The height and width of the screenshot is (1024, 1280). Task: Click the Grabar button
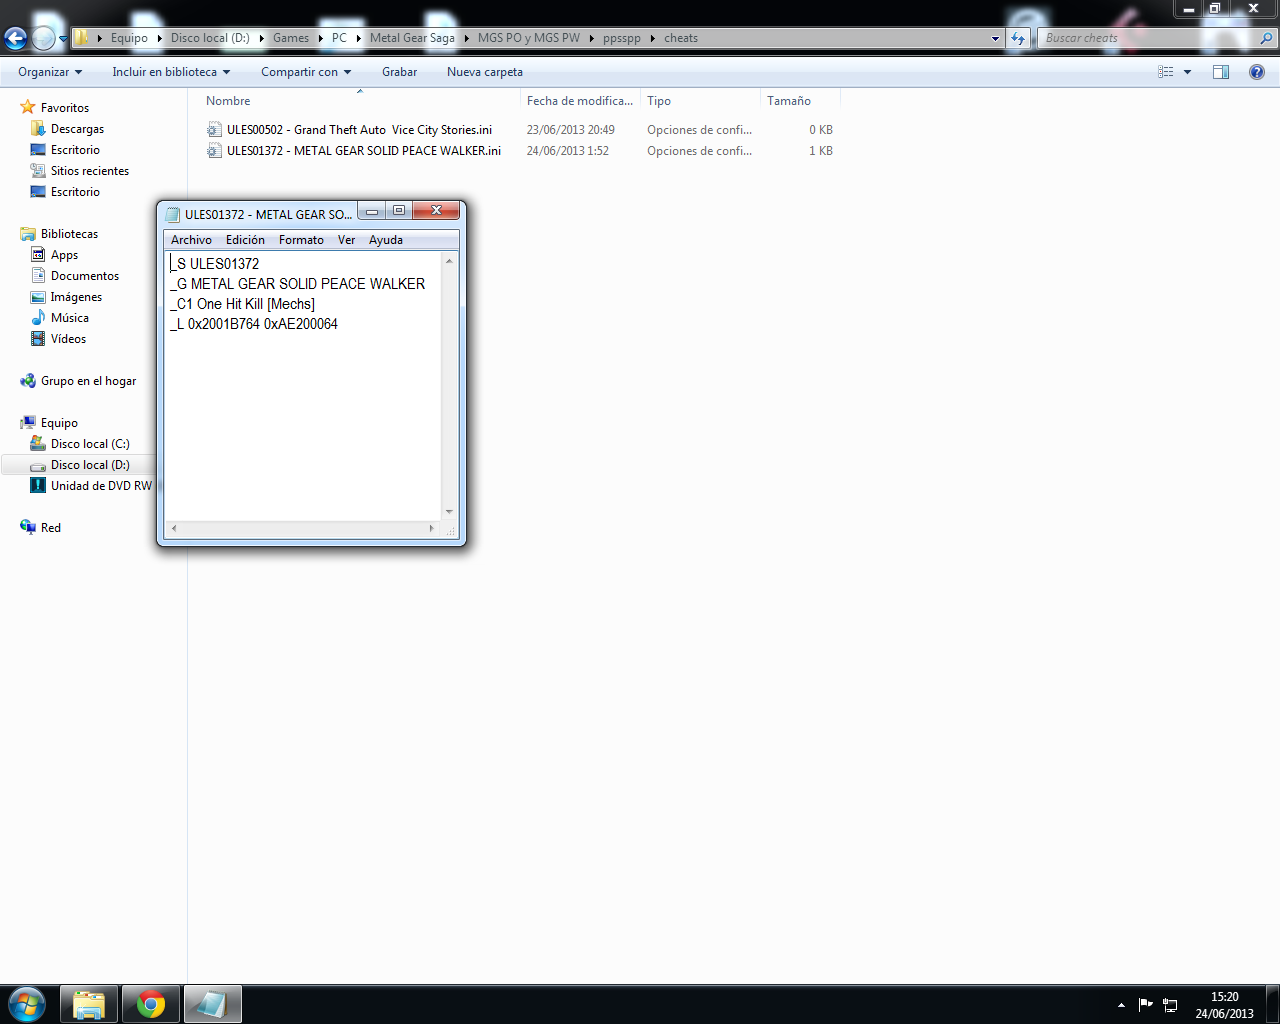tap(399, 72)
